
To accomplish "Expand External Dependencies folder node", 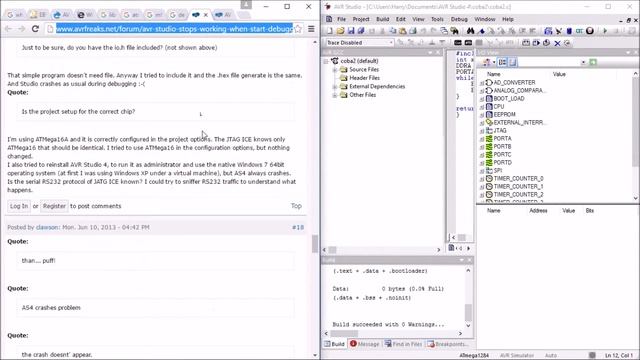I will pyautogui.click(x=335, y=87).
